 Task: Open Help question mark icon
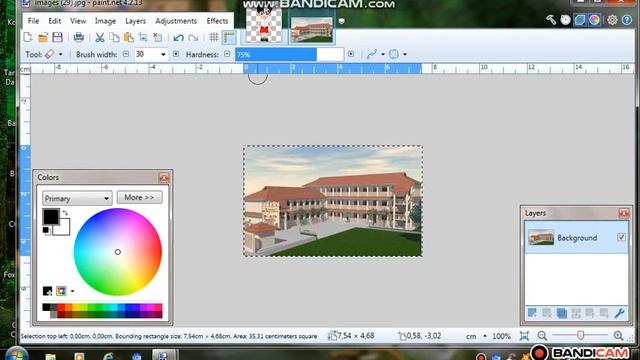tap(627, 20)
